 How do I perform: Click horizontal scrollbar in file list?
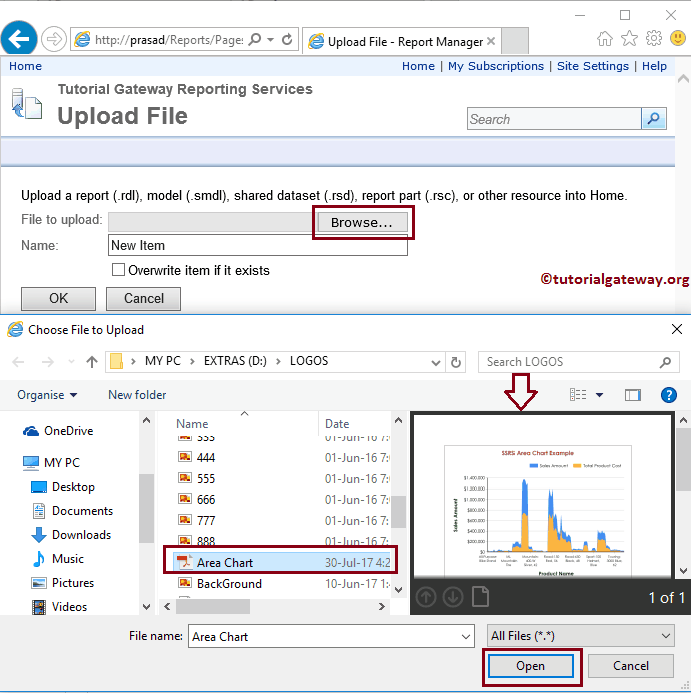pos(213,606)
